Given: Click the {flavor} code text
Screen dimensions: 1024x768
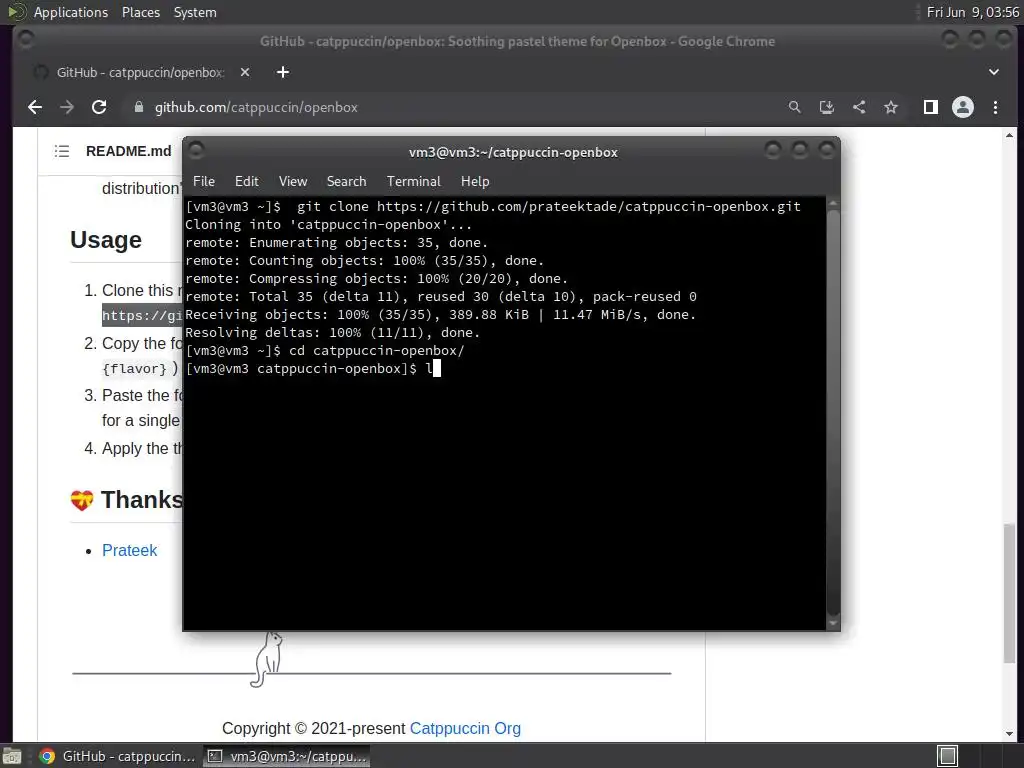Looking at the screenshot, I should point(135,368).
